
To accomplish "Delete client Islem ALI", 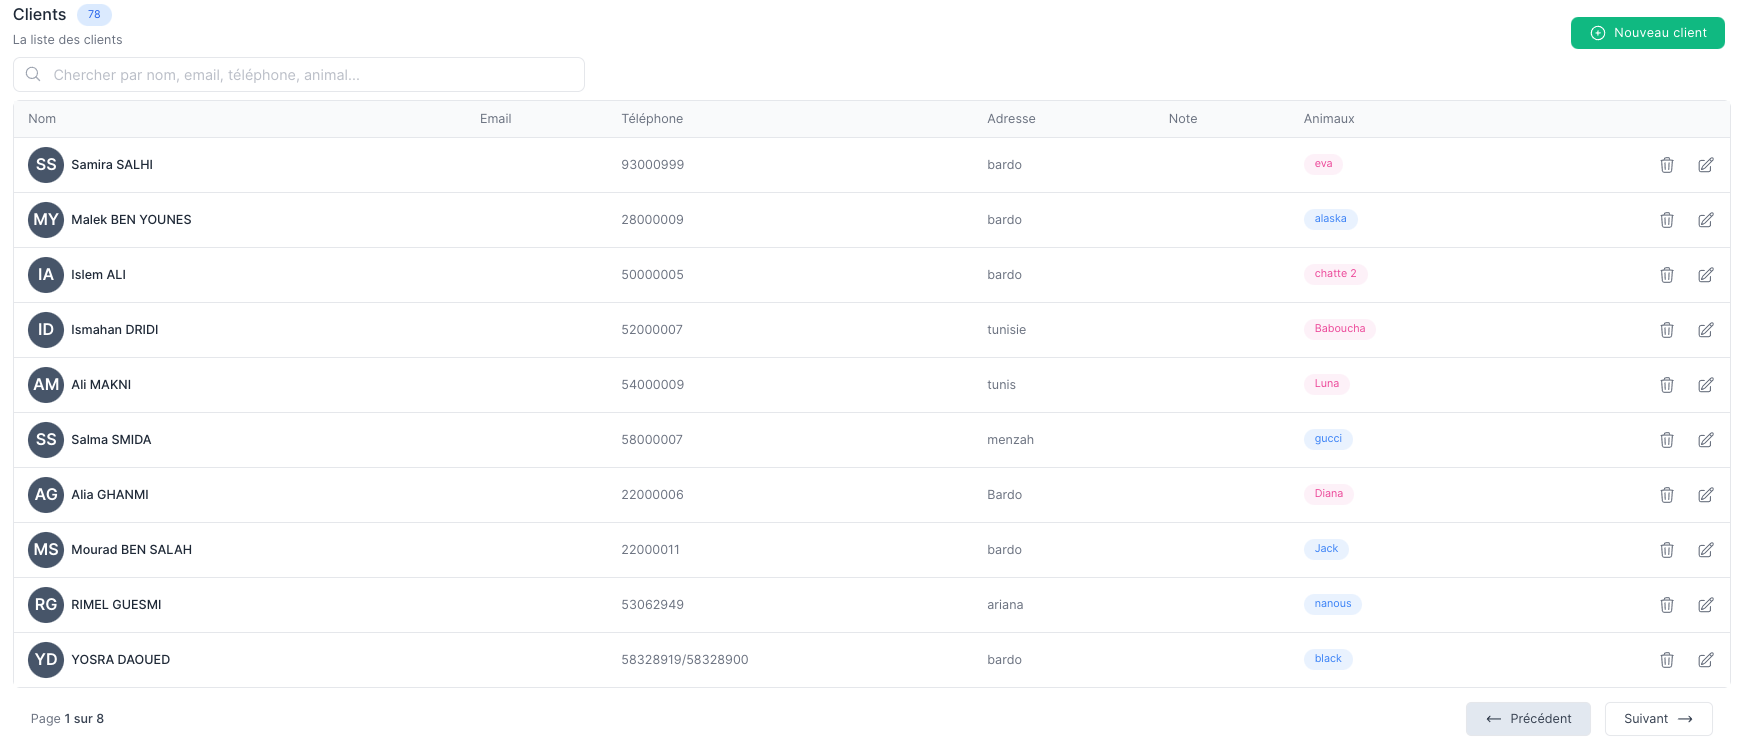I will tap(1667, 275).
